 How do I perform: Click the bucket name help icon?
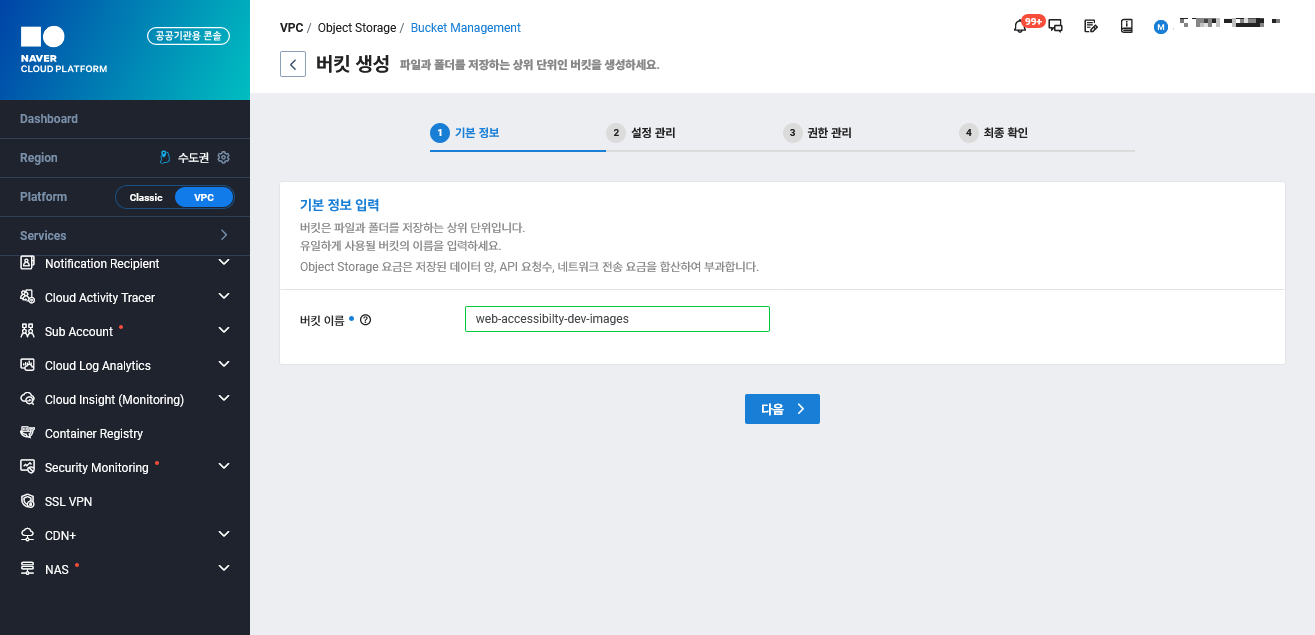[365, 321]
